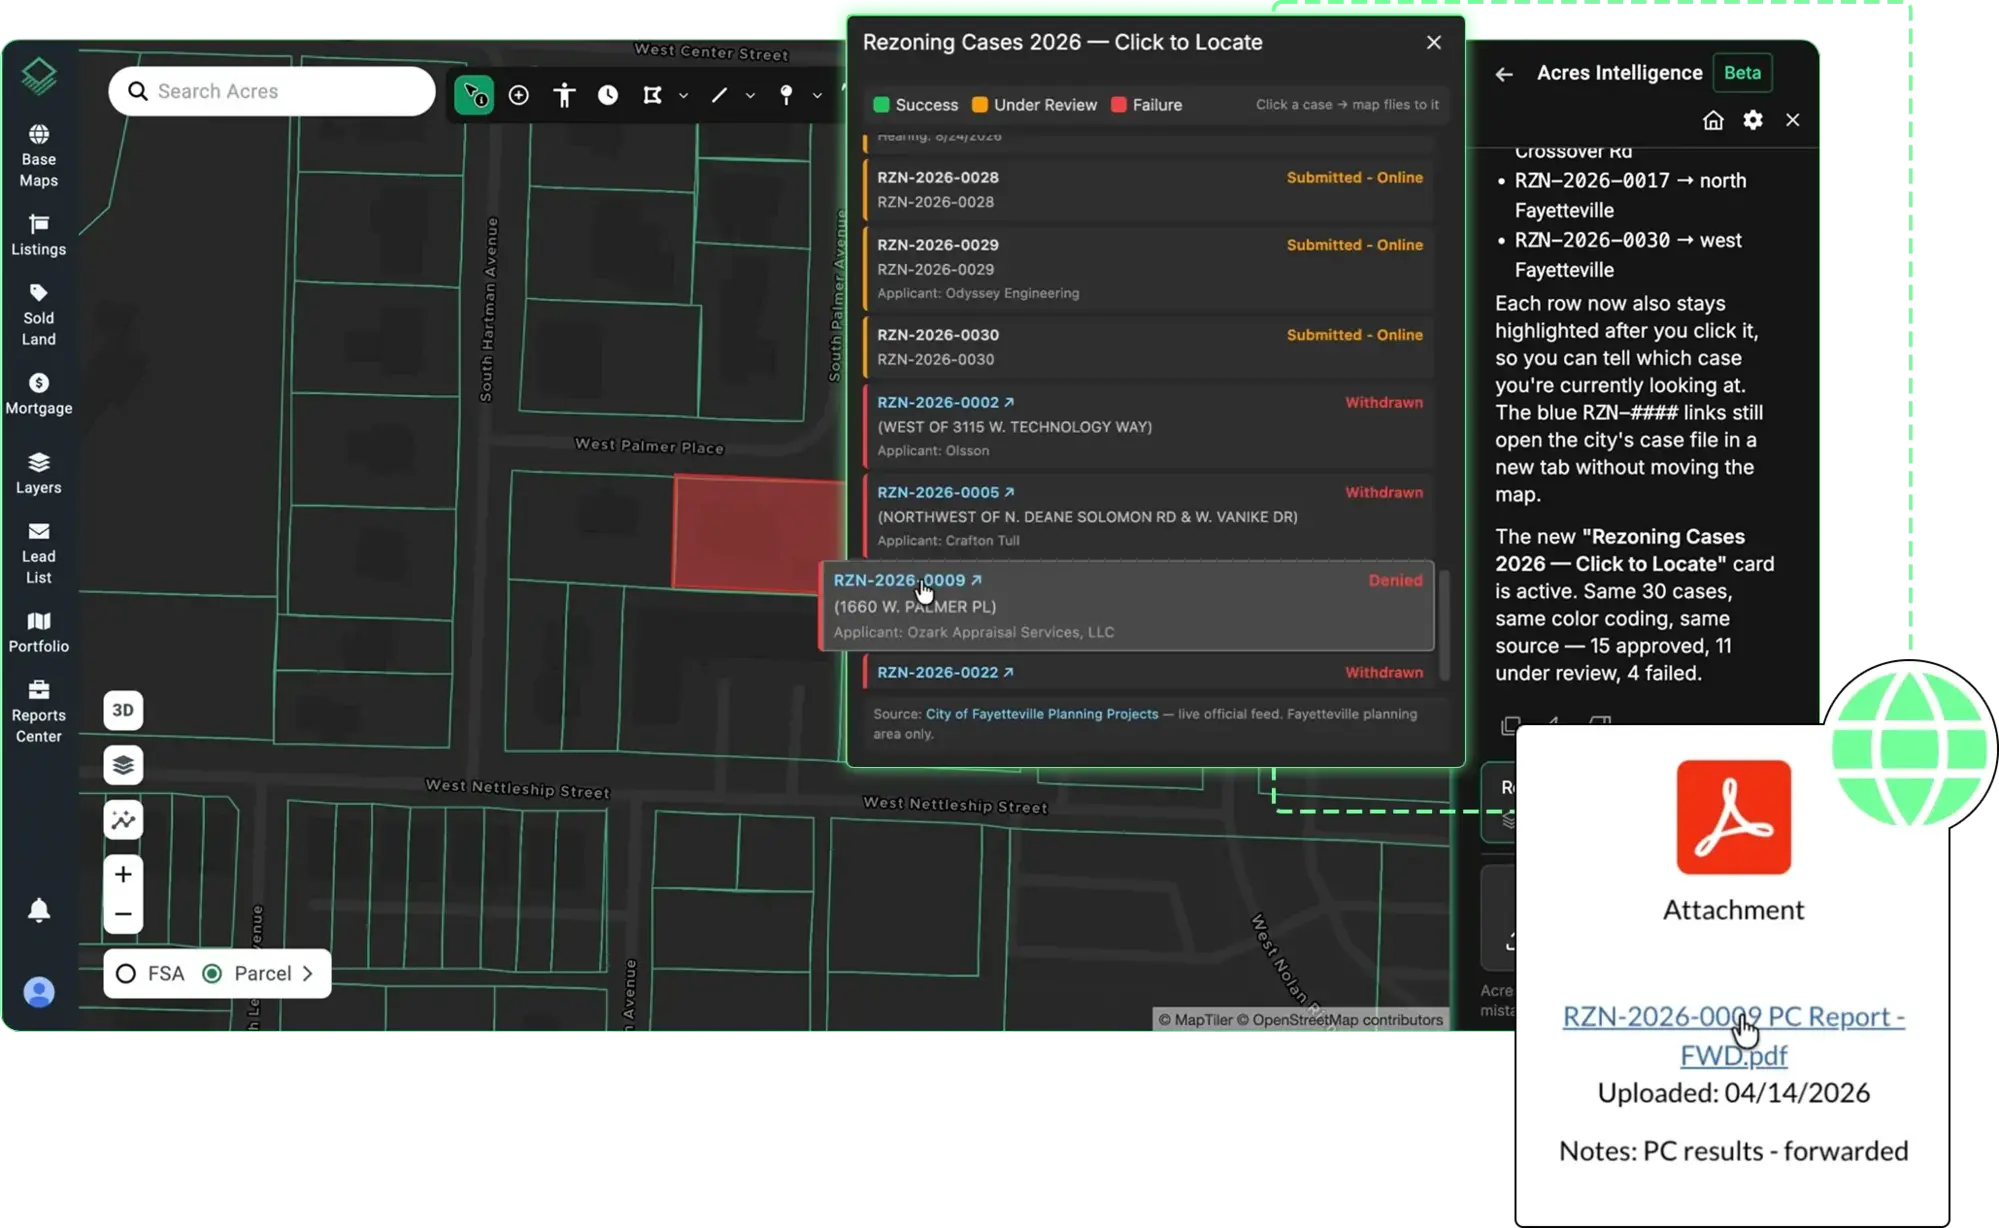Click the Acres logo at top left
Viewport: 1999px width, 1228px height.
coord(39,76)
